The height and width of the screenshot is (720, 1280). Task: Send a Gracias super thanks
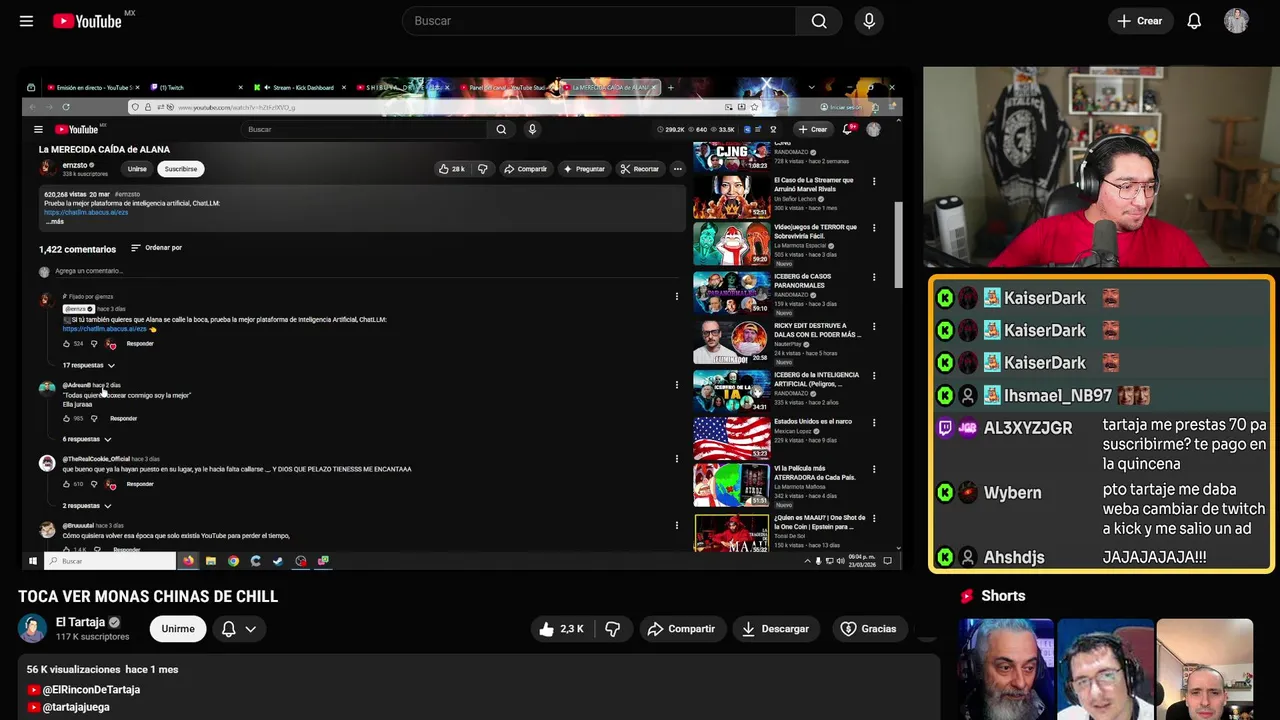pos(868,629)
